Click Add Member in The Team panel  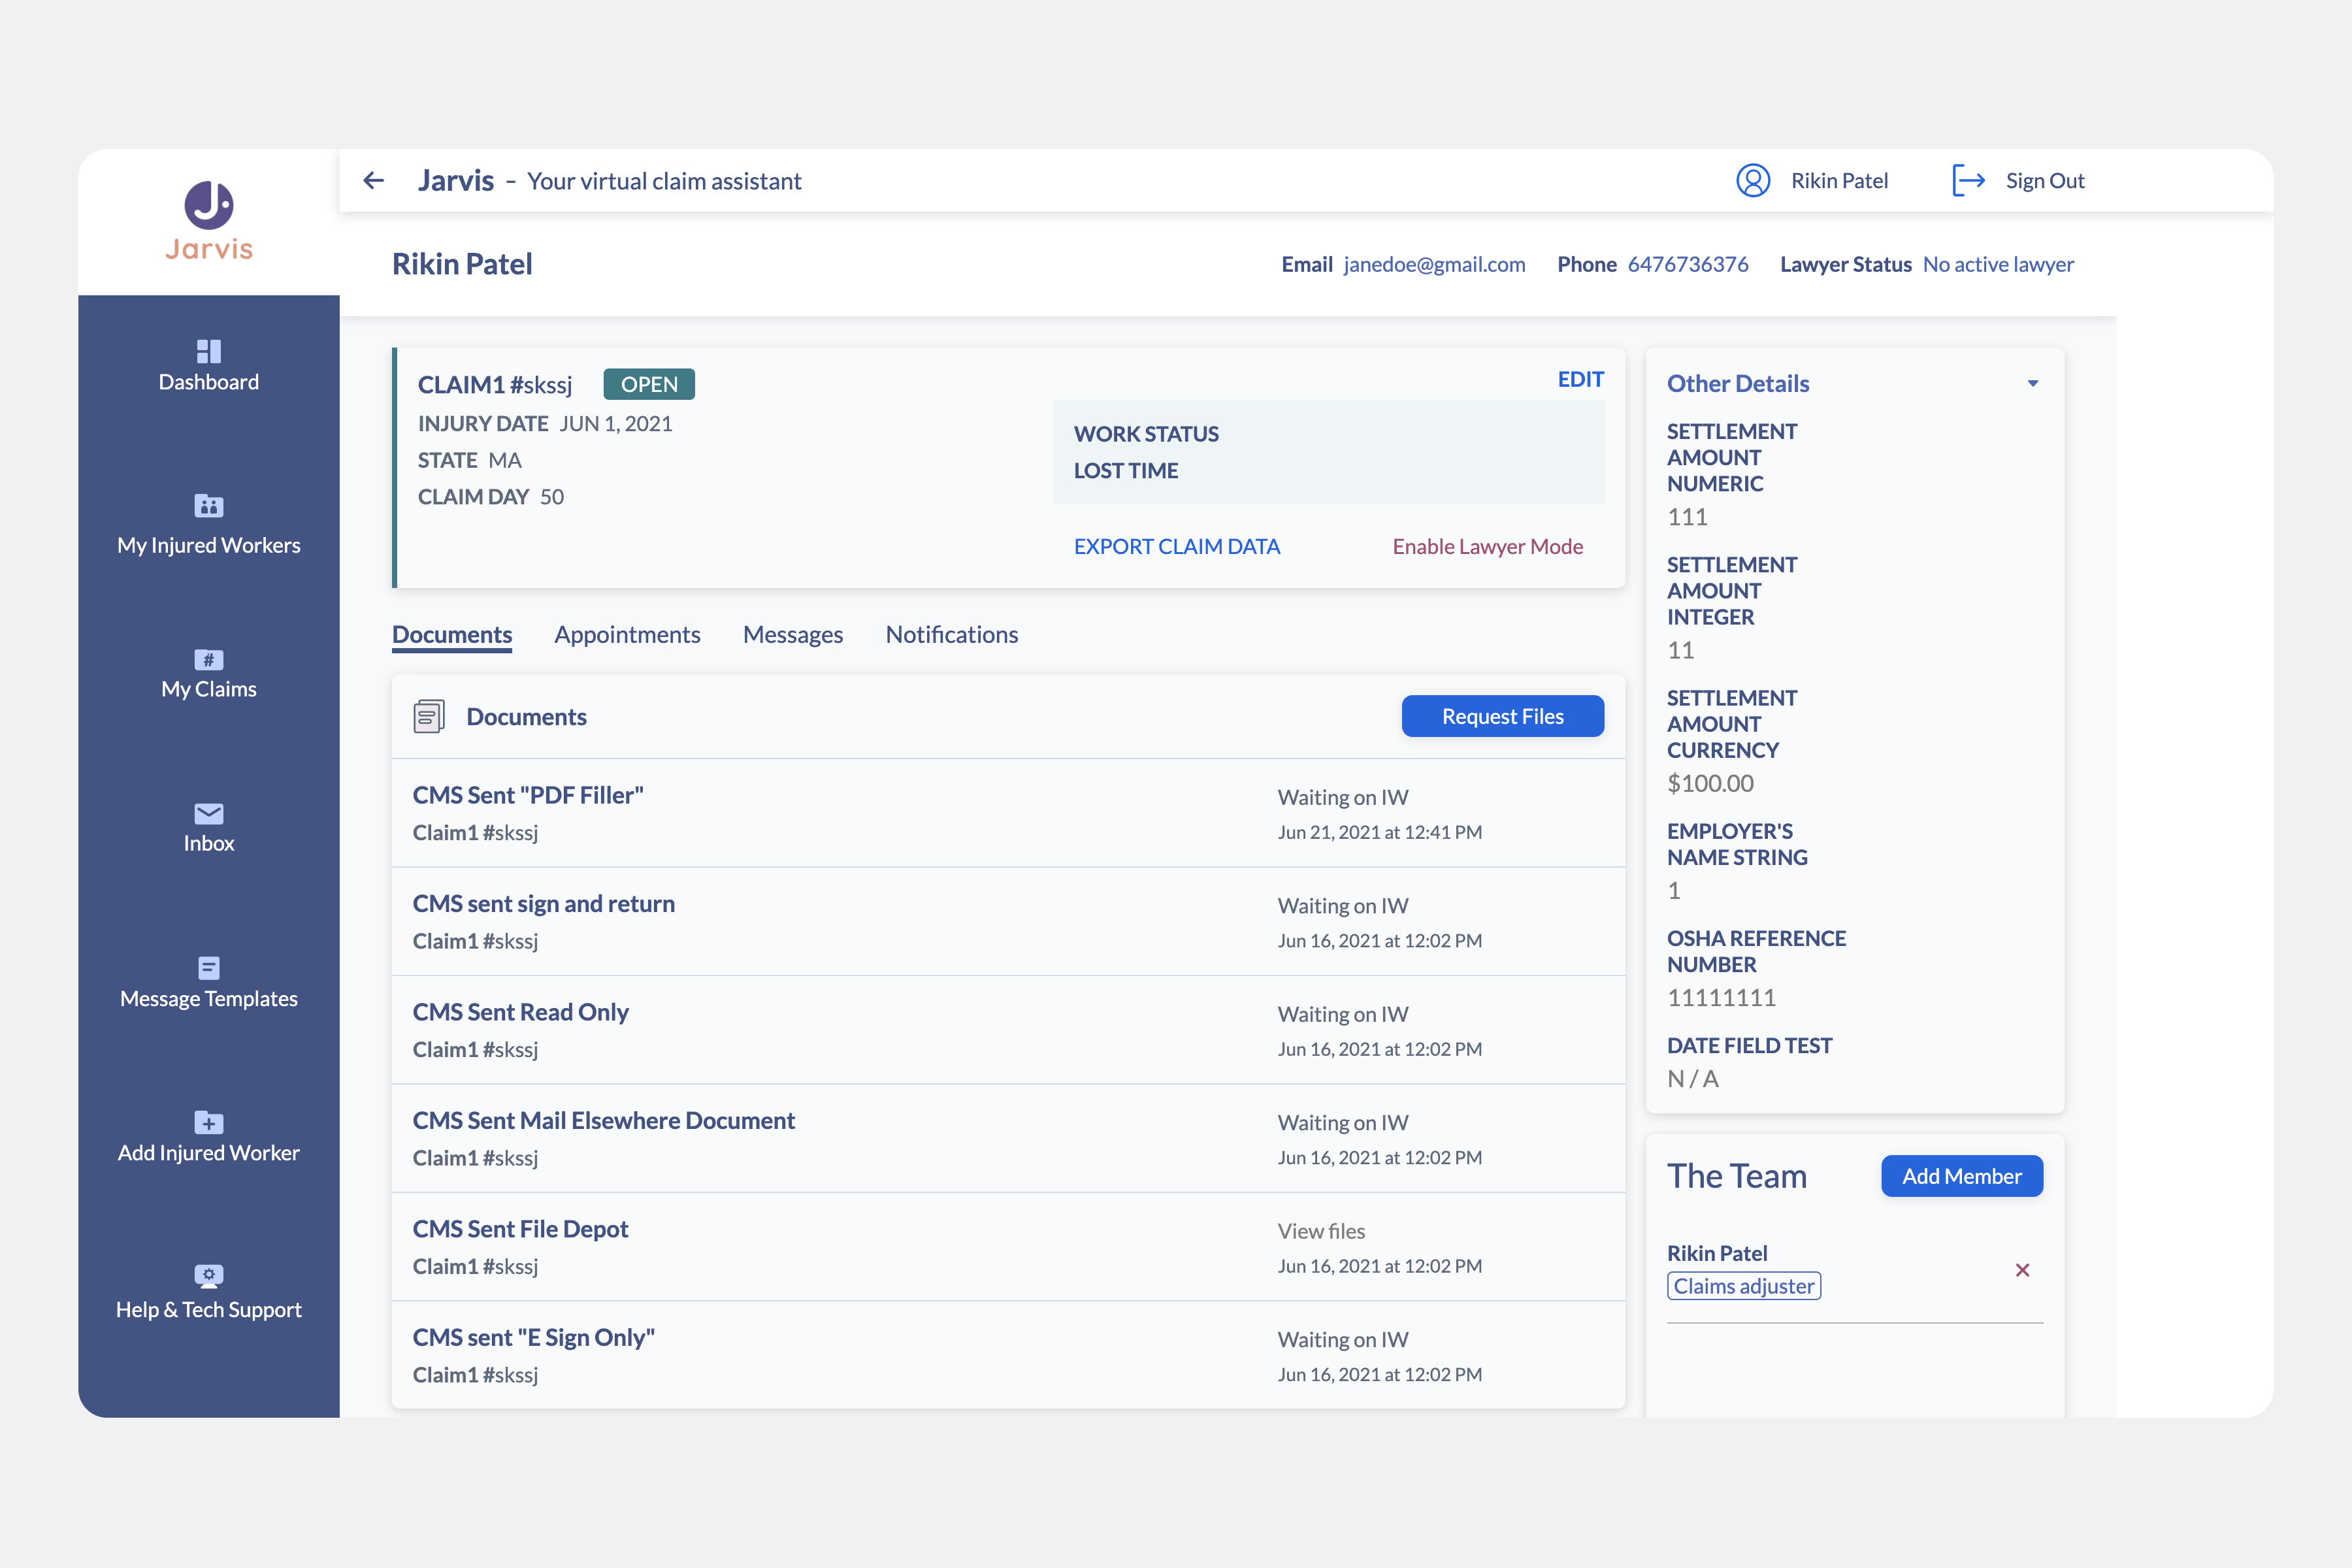(x=1961, y=1176)
